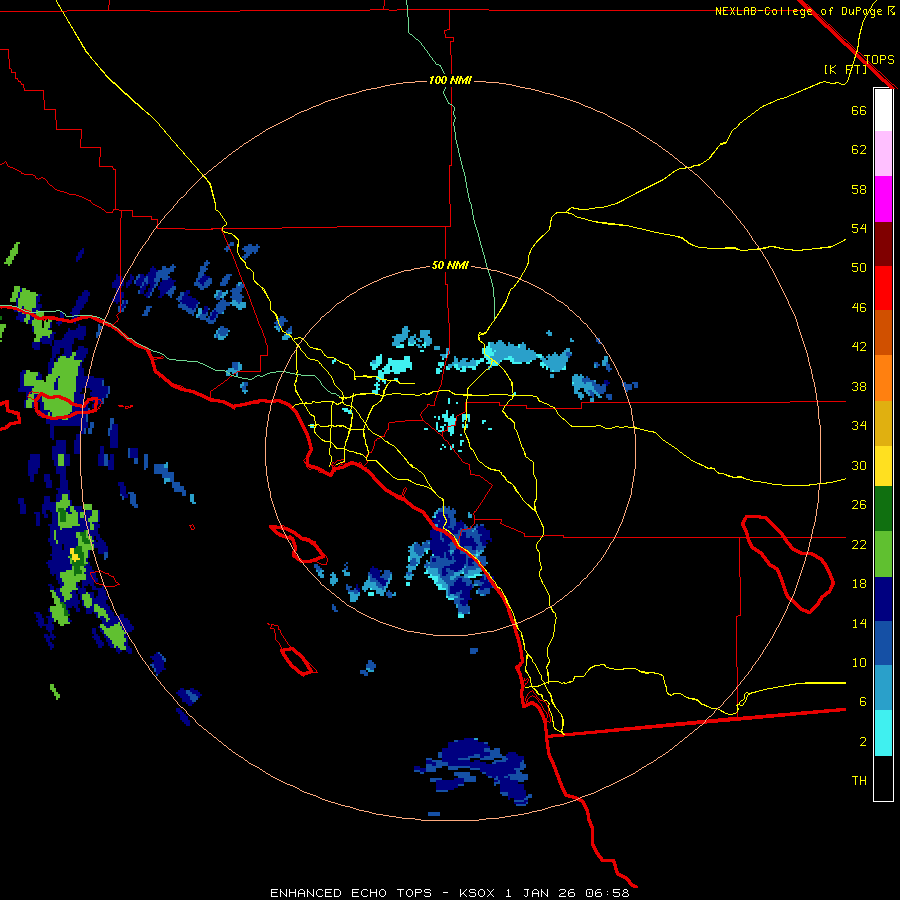Click the 10 legend value
Image resolution: width=900 pixels, height=900 pixels.
[x=859, y=662]
